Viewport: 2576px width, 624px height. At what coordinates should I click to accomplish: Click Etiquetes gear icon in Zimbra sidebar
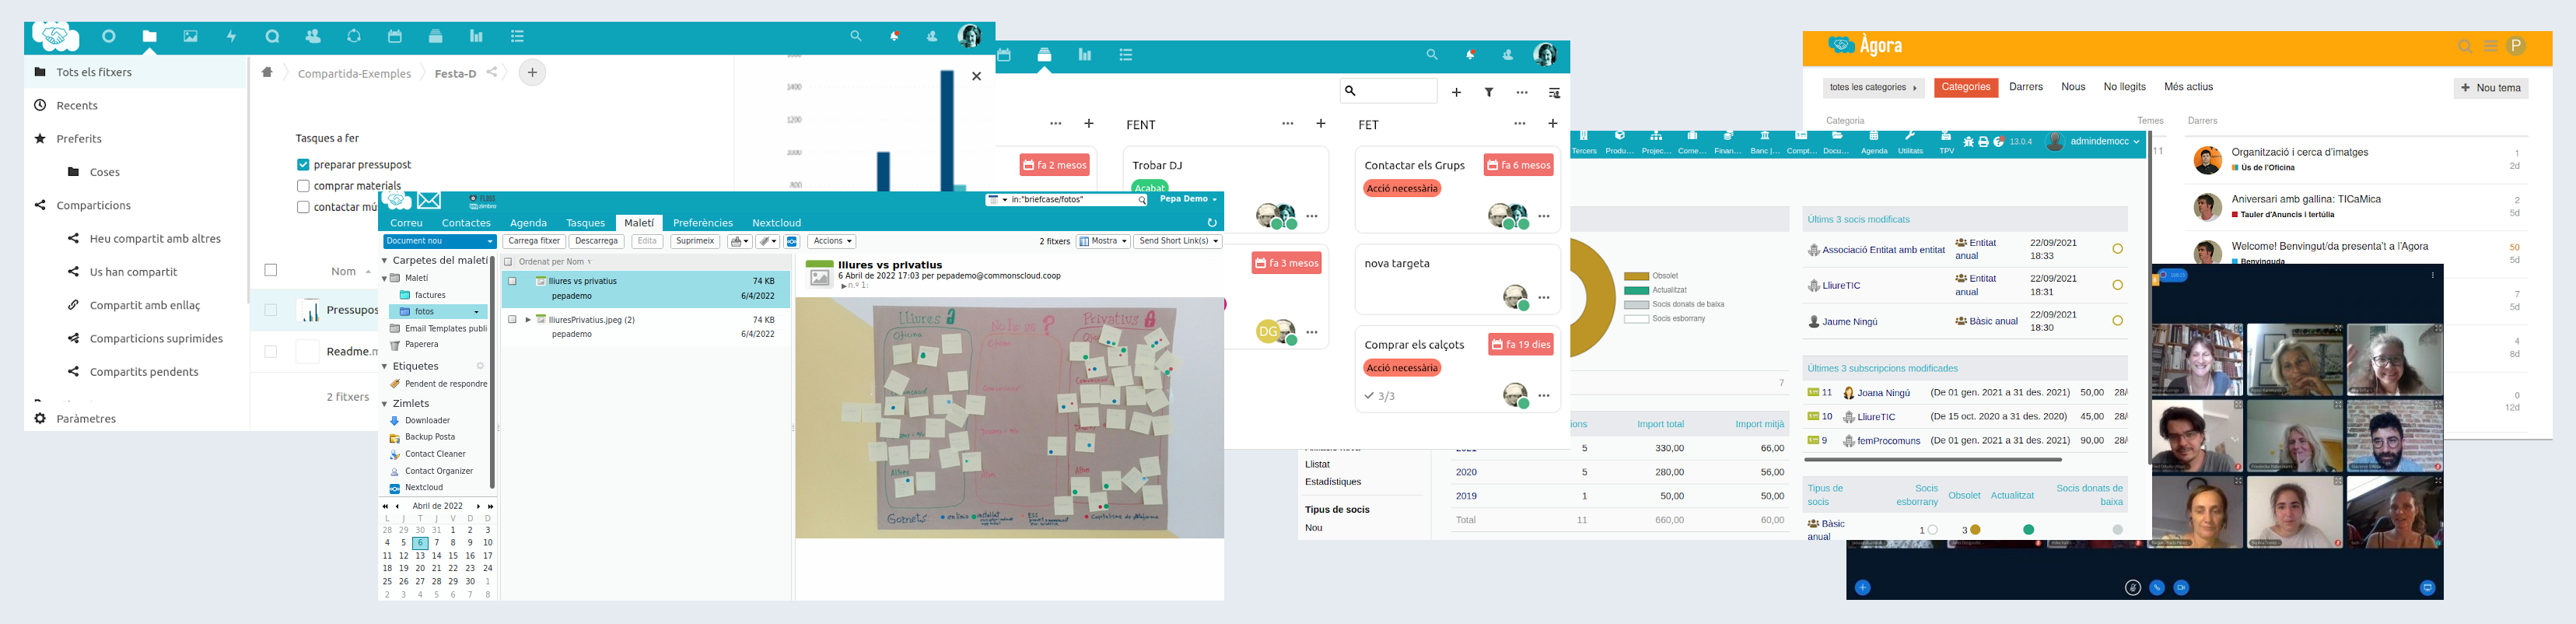click(480, 366)
